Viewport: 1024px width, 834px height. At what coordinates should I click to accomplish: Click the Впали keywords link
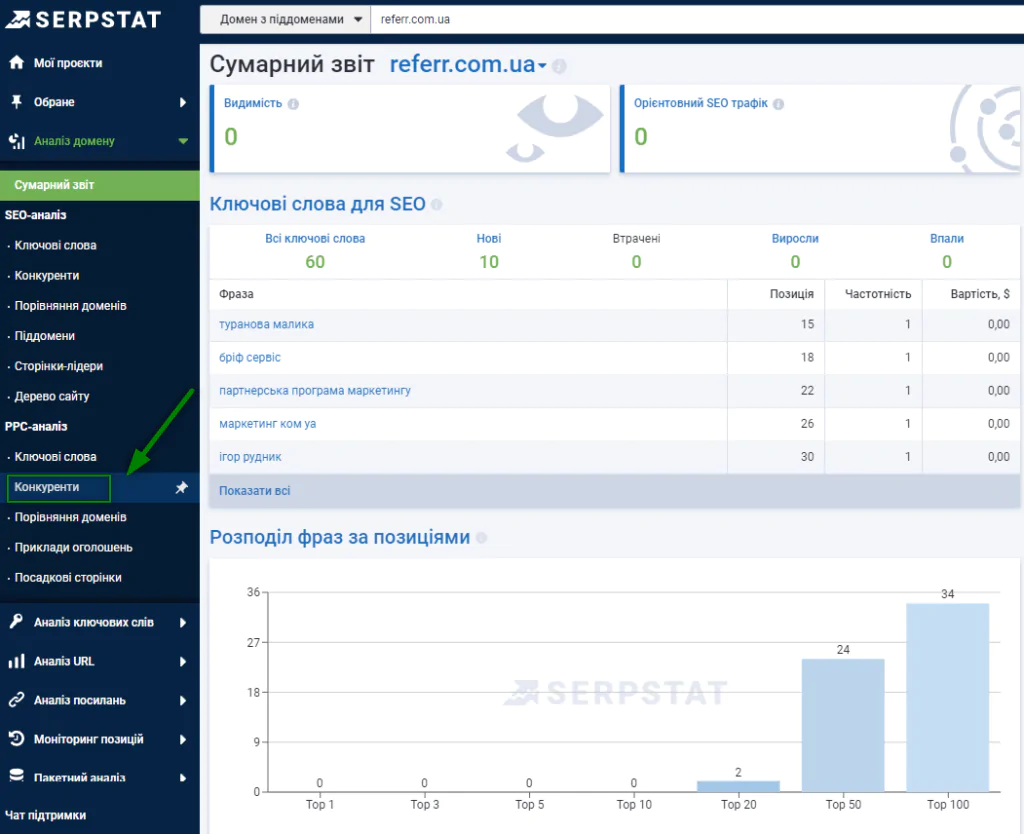tap(947, 238)
